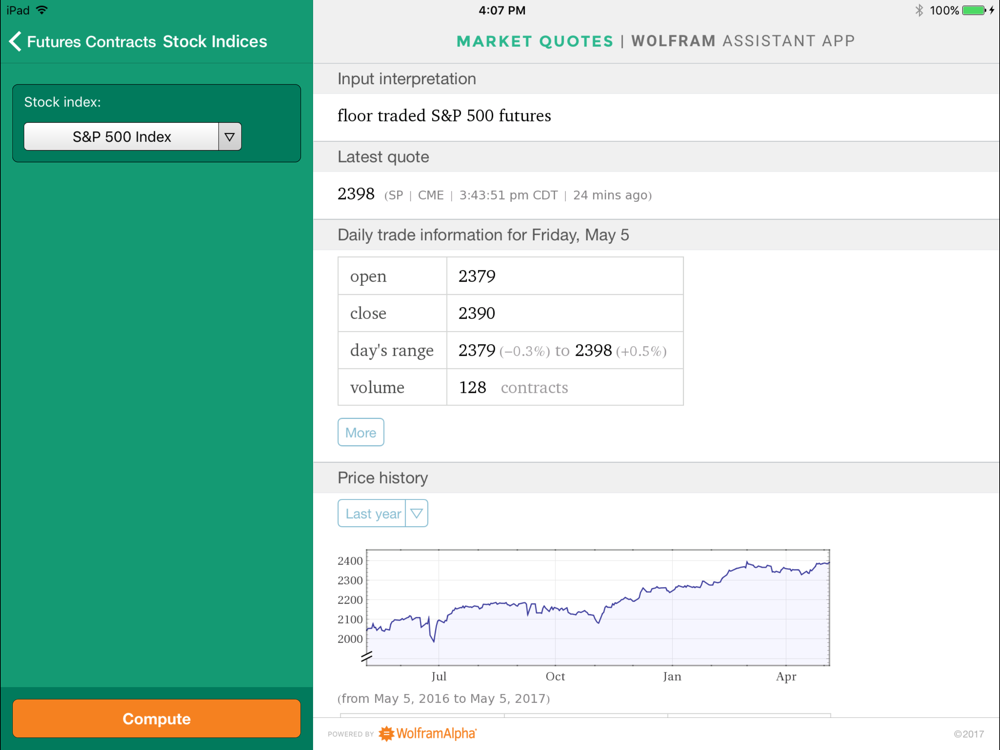Tap the close value 2390
This screenshot has height=750, width=1000.
point(477,313)
